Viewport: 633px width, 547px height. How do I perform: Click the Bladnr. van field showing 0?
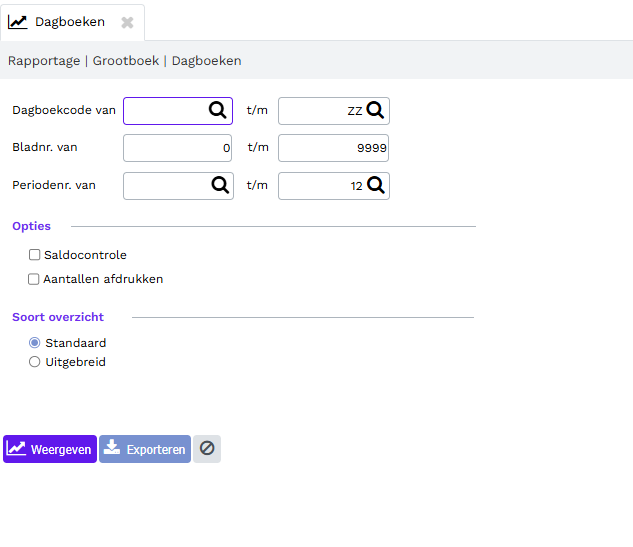178,148
